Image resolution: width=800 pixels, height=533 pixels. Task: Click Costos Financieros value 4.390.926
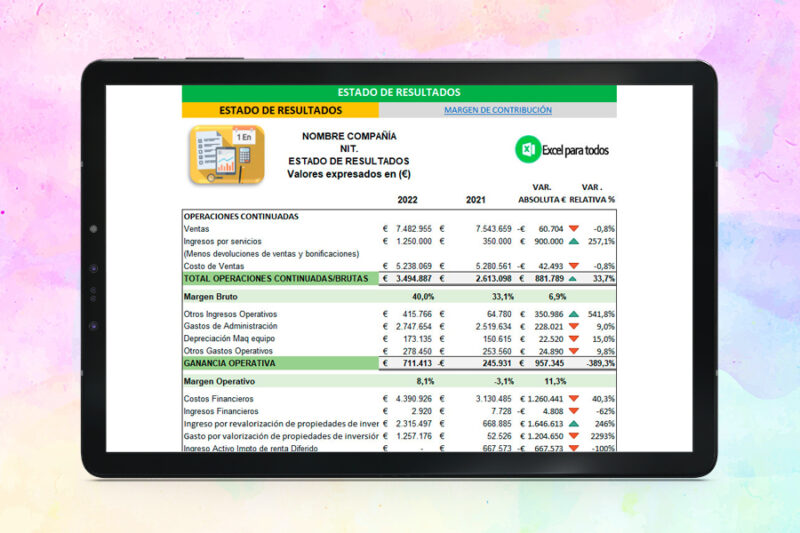[414, 399]
